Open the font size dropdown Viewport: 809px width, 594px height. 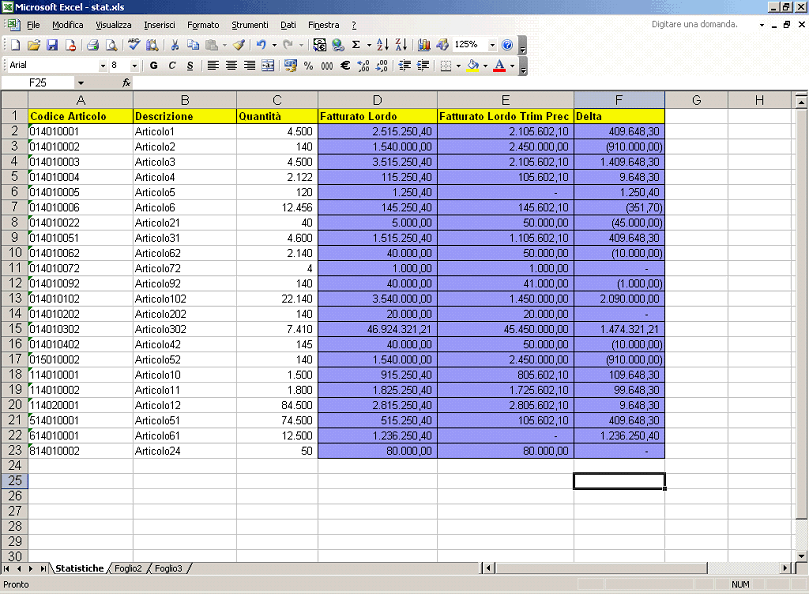coord(134,66)
